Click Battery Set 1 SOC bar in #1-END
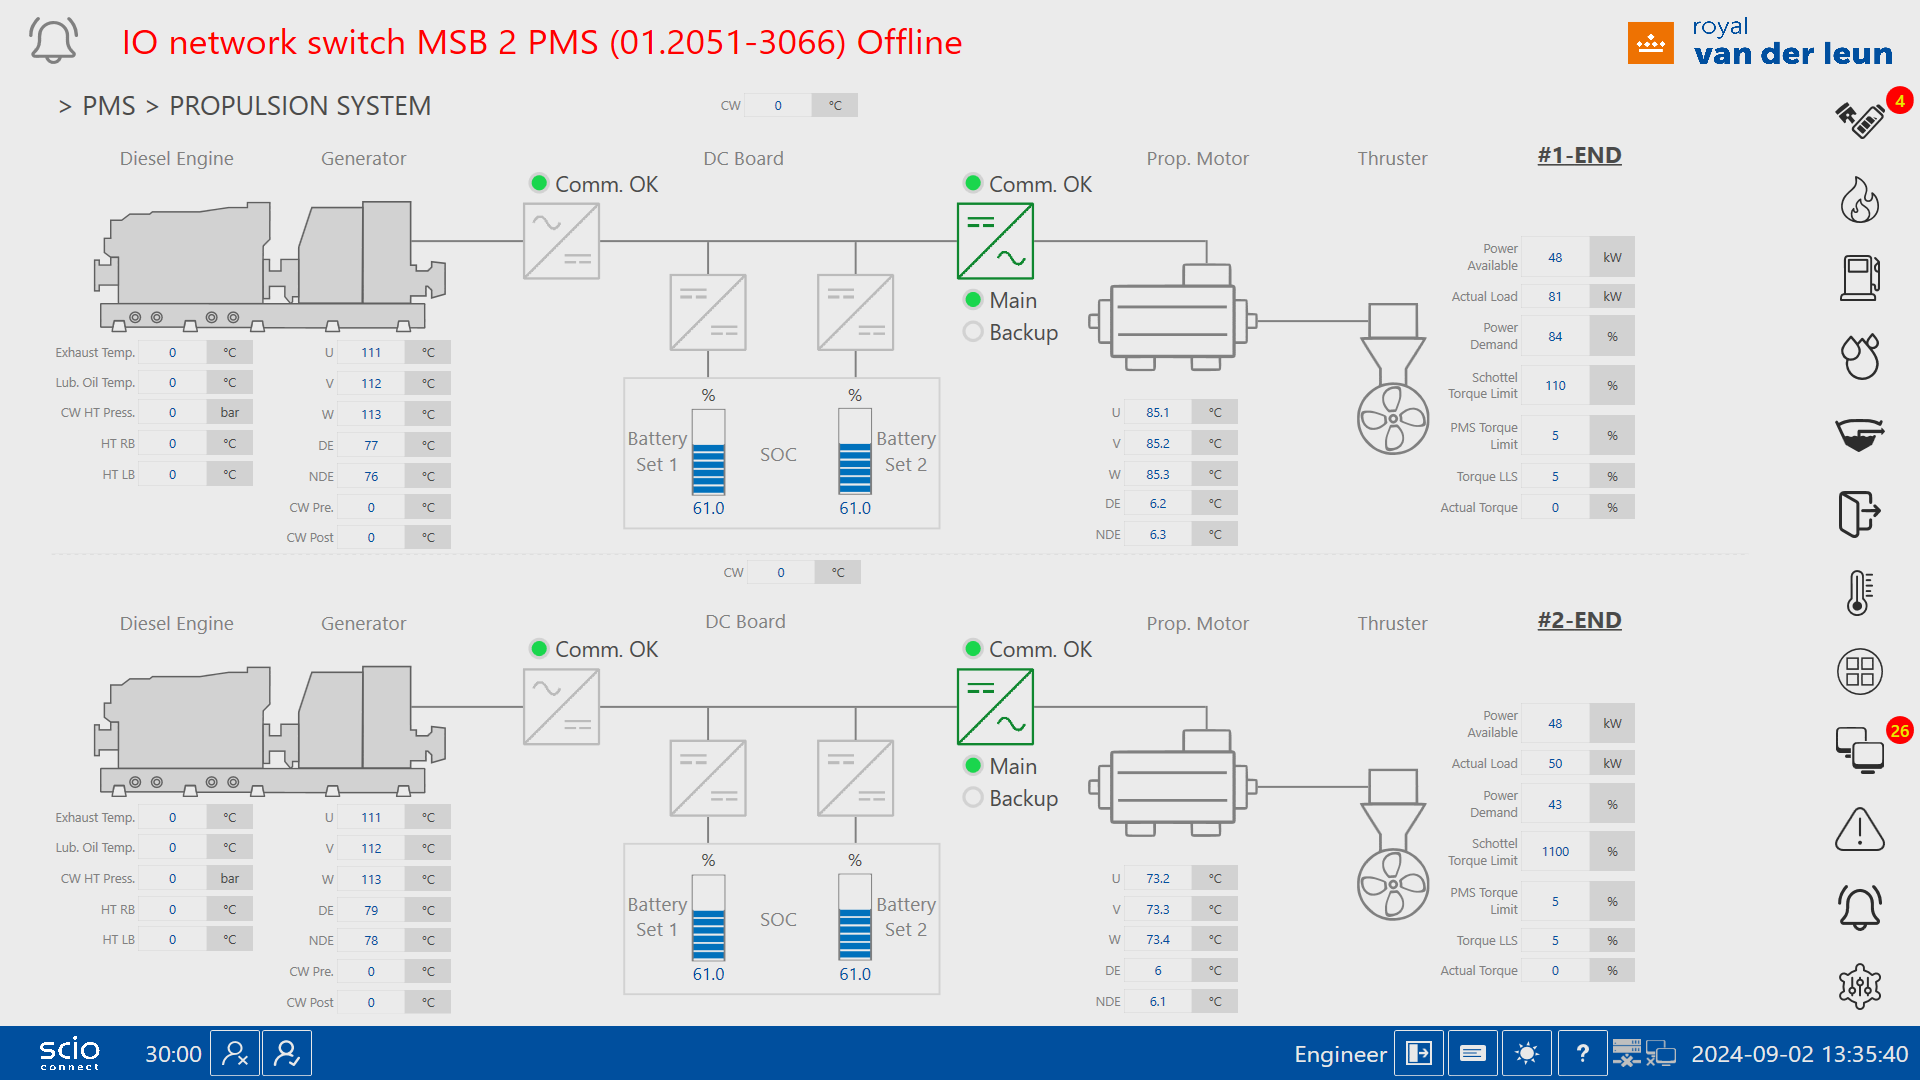This screenshot has width=1920, height=1080. [x=708, y=454]
